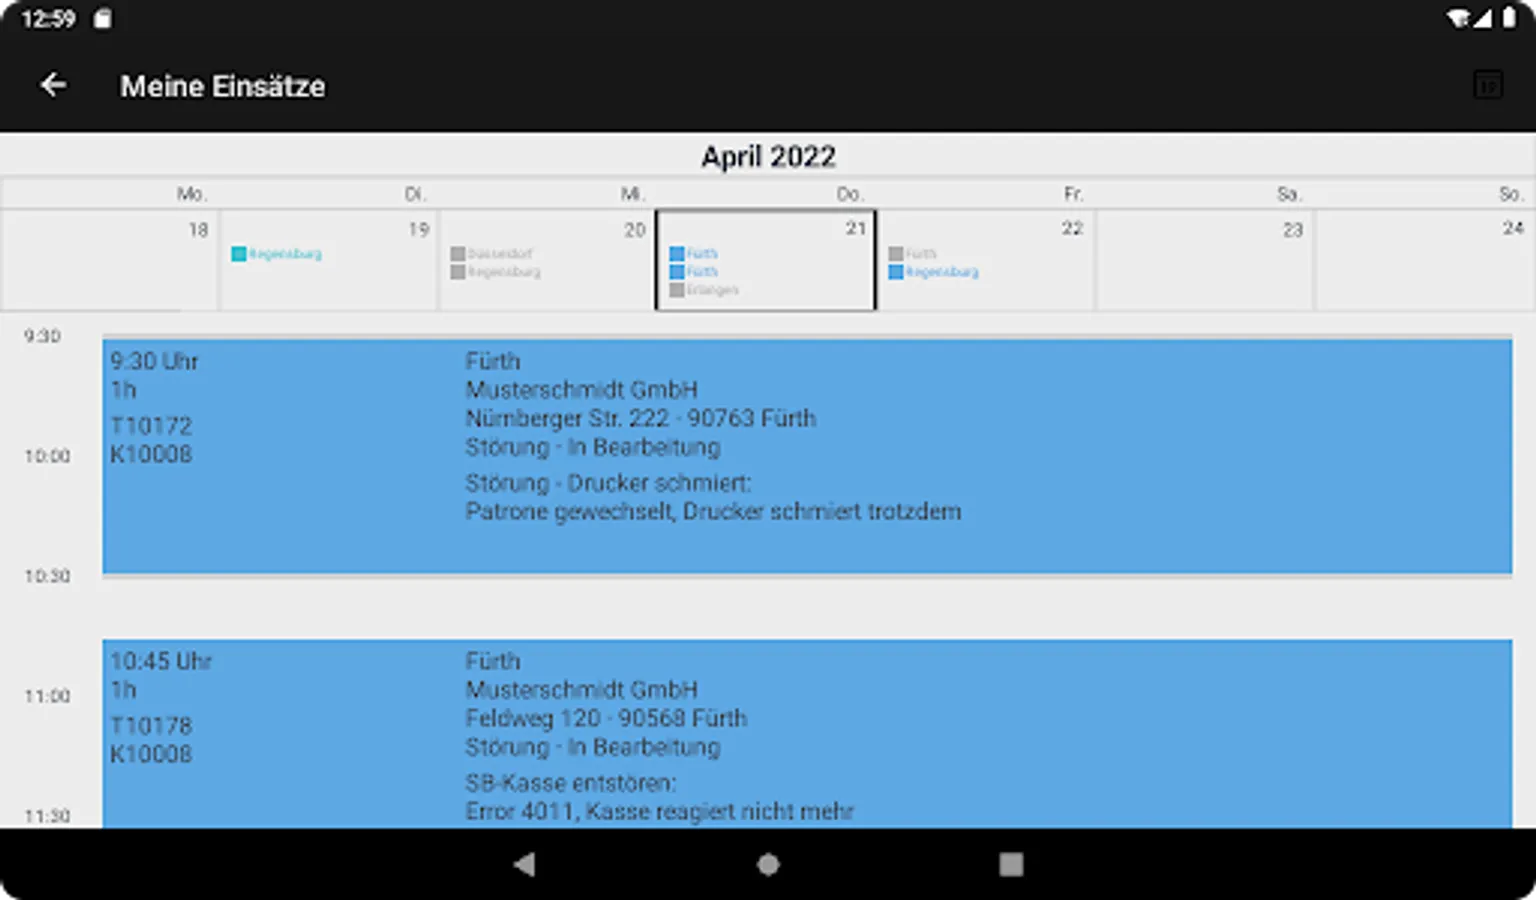1536x900 pixels.
Task: Tap the Android home circle button
Action: pyautogui.click(x=768, y=864)
